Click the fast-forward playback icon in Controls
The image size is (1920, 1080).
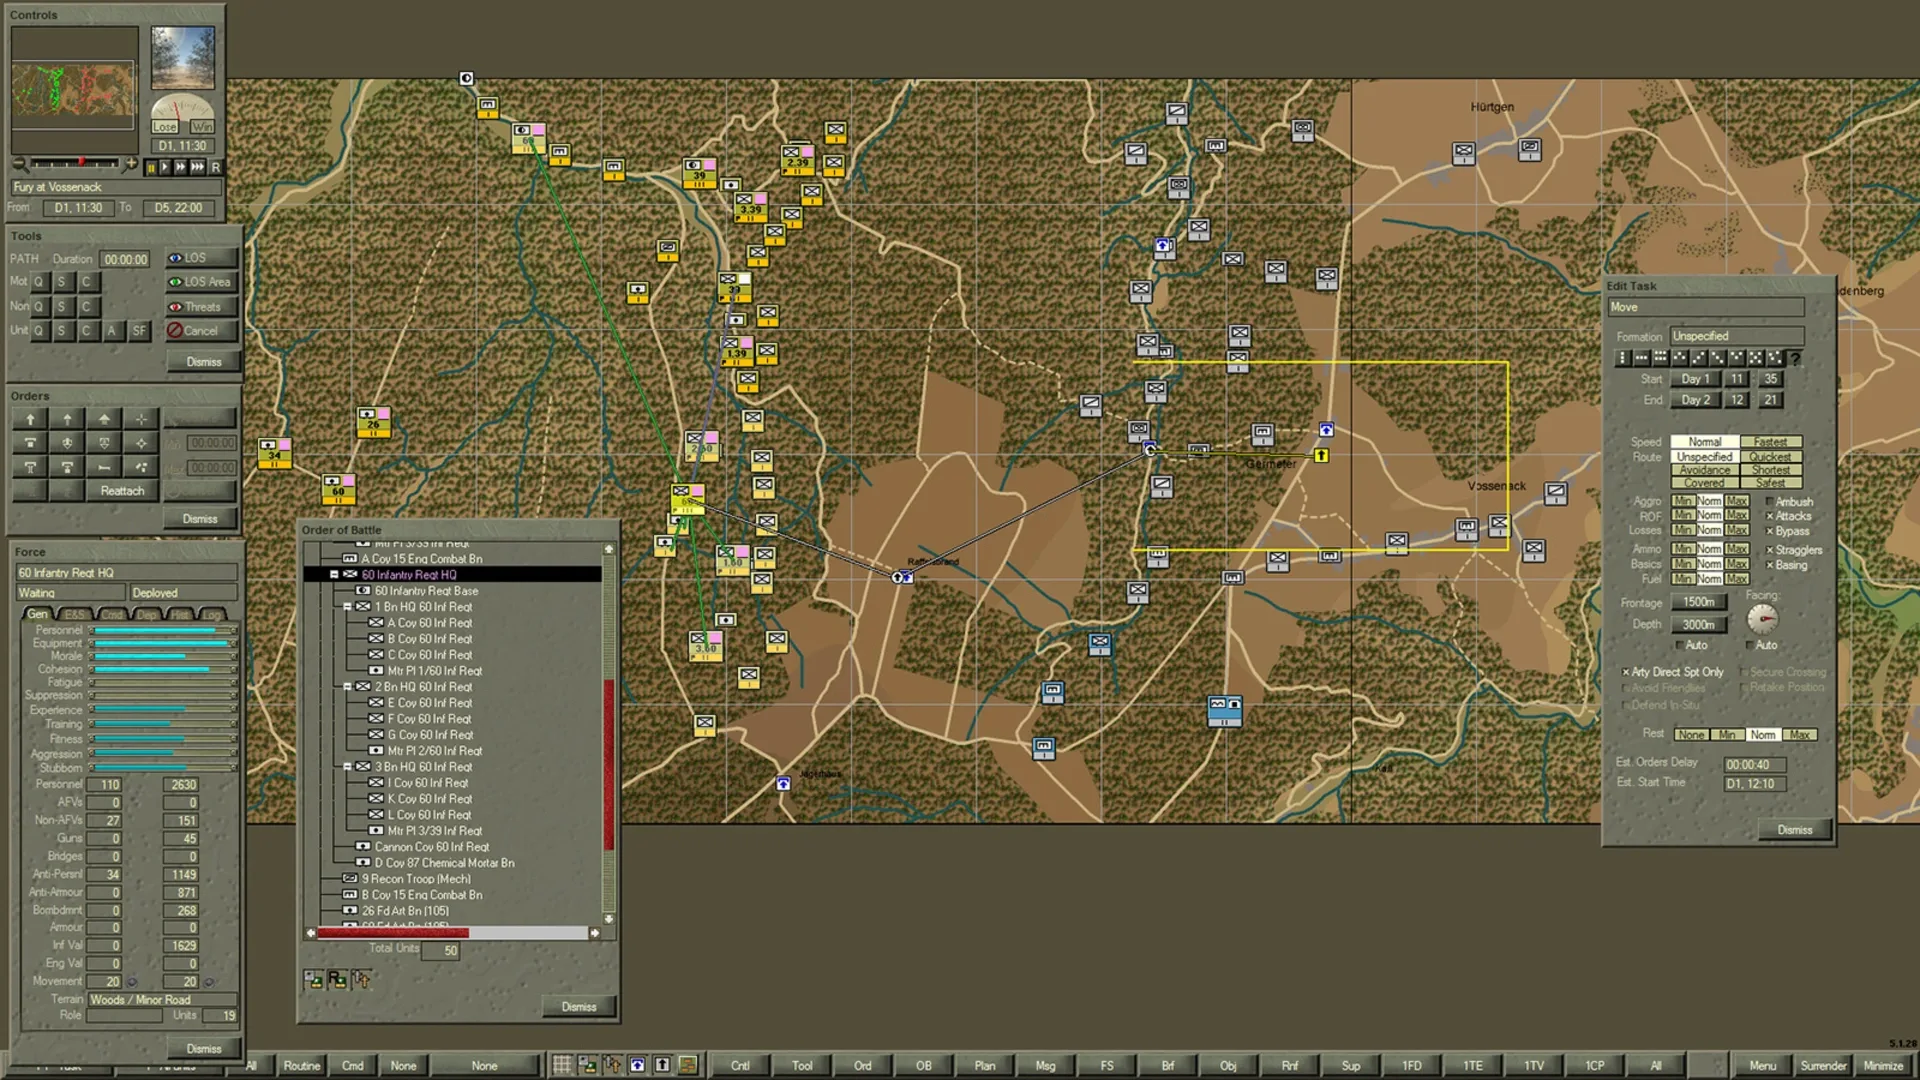(x=182, y=167)
